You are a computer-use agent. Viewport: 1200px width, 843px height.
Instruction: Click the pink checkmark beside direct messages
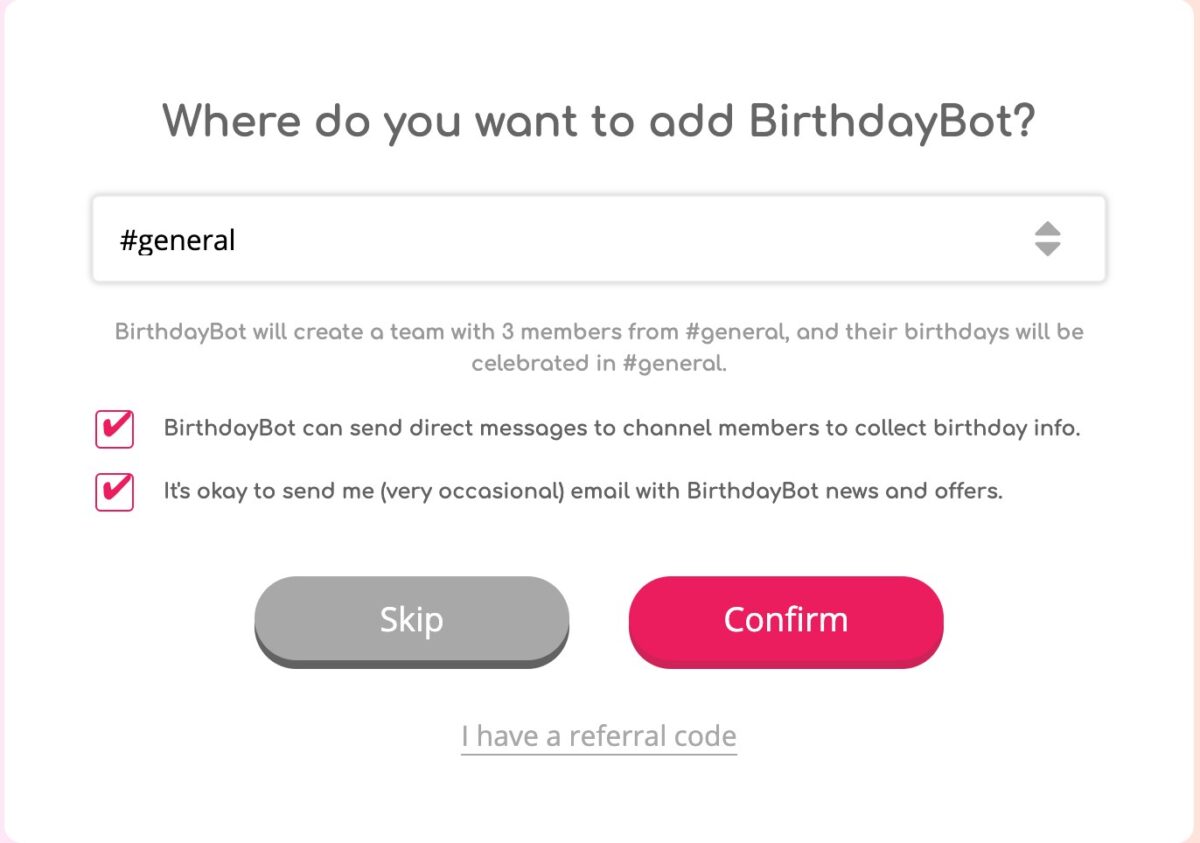[x=116, y=427]
